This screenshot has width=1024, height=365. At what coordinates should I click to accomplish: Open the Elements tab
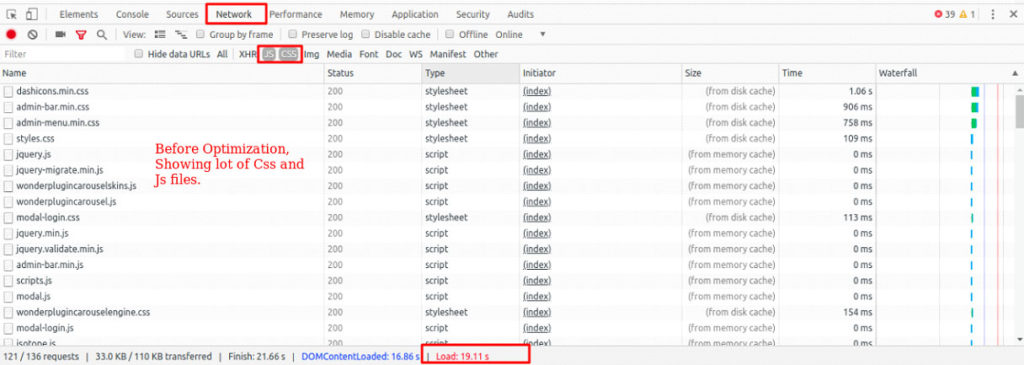tap(78, 14)
